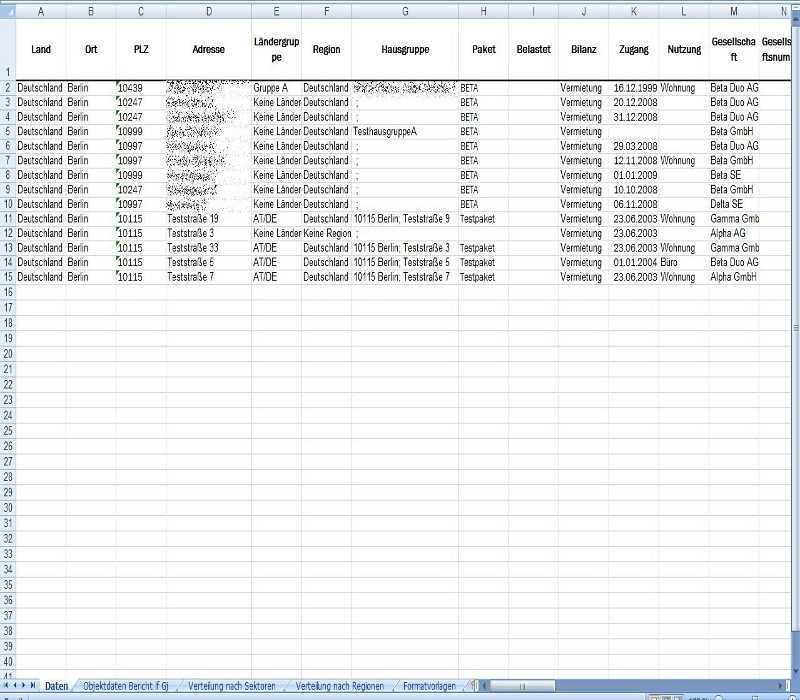Select row 1 header

(8, 49)
